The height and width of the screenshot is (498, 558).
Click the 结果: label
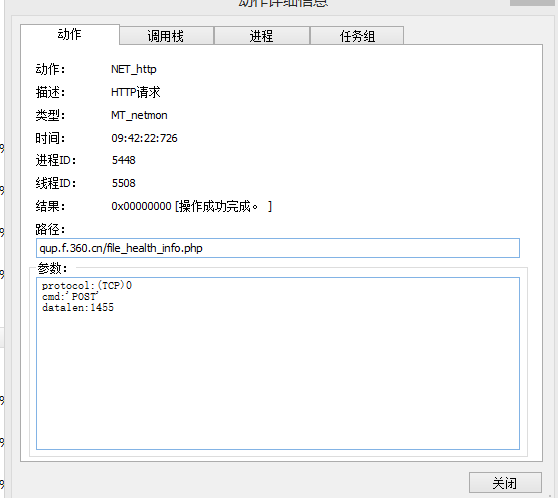coord(50,206)
